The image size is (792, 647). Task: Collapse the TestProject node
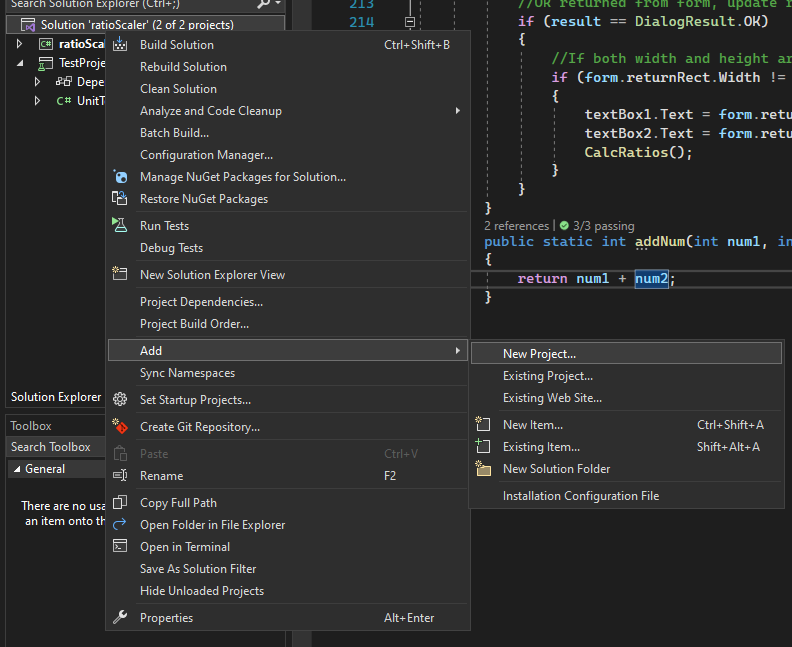[x=20, y=63]
